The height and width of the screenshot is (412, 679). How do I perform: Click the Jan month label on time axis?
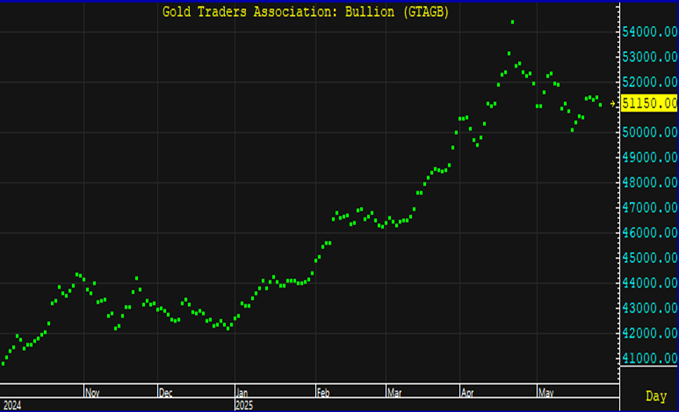[242, 393]
